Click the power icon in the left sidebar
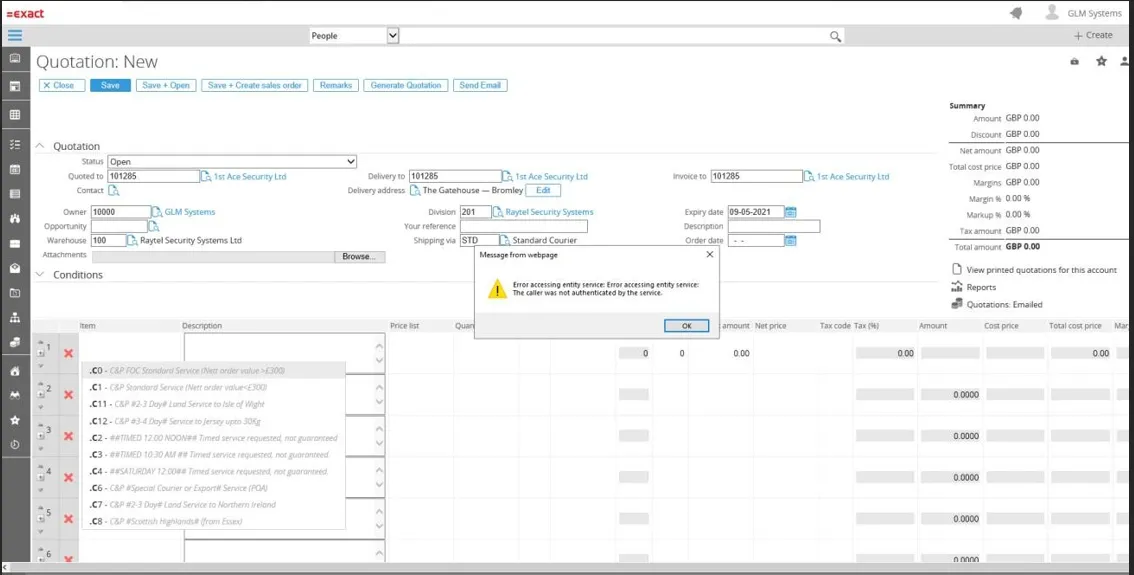1134x575 pixels. 15,445
